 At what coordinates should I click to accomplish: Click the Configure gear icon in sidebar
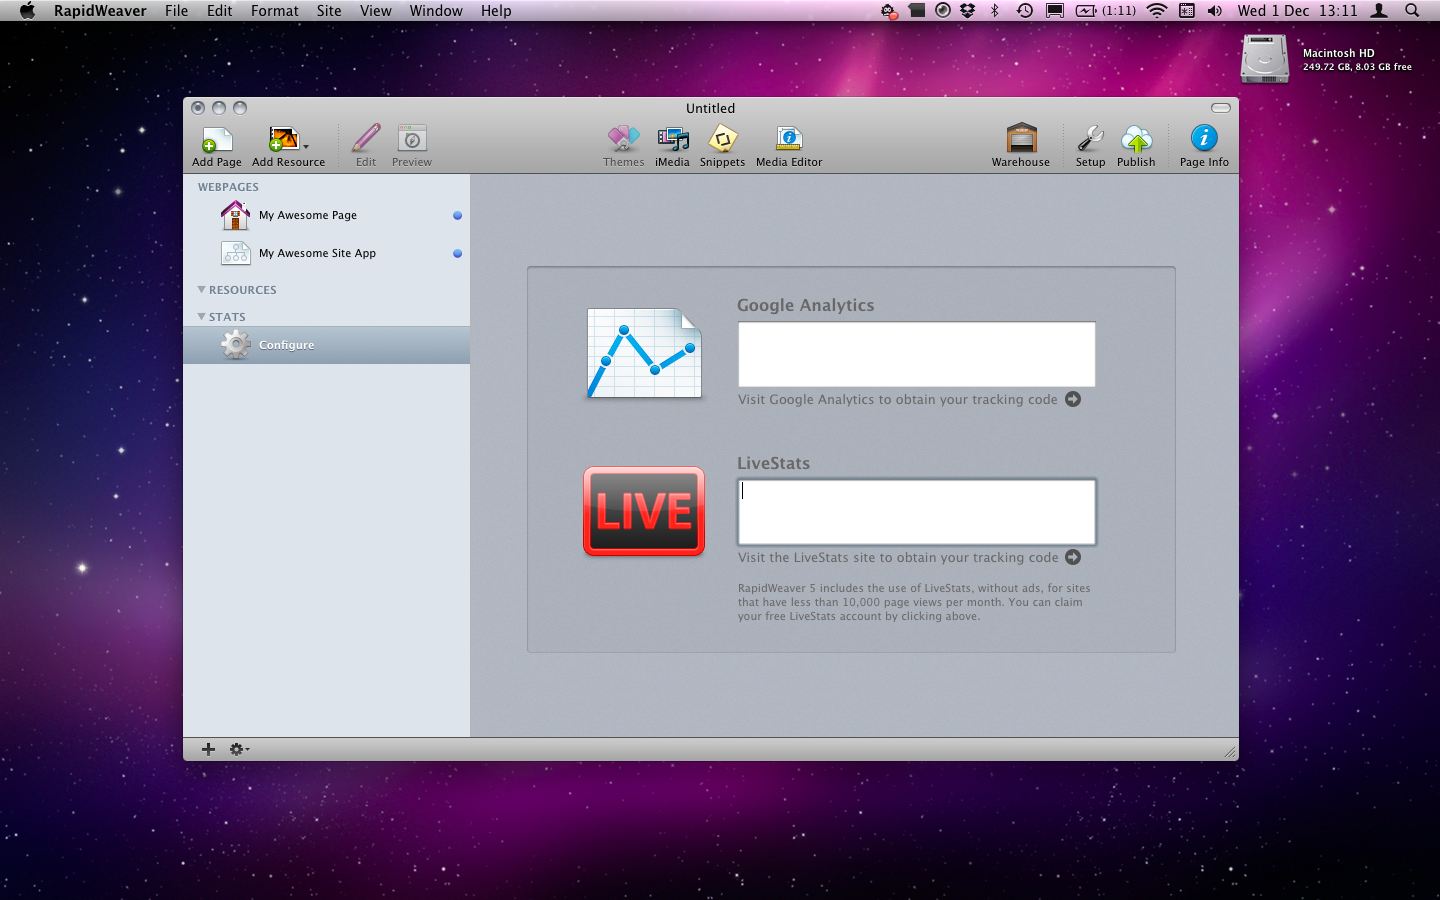click(236, 345)
